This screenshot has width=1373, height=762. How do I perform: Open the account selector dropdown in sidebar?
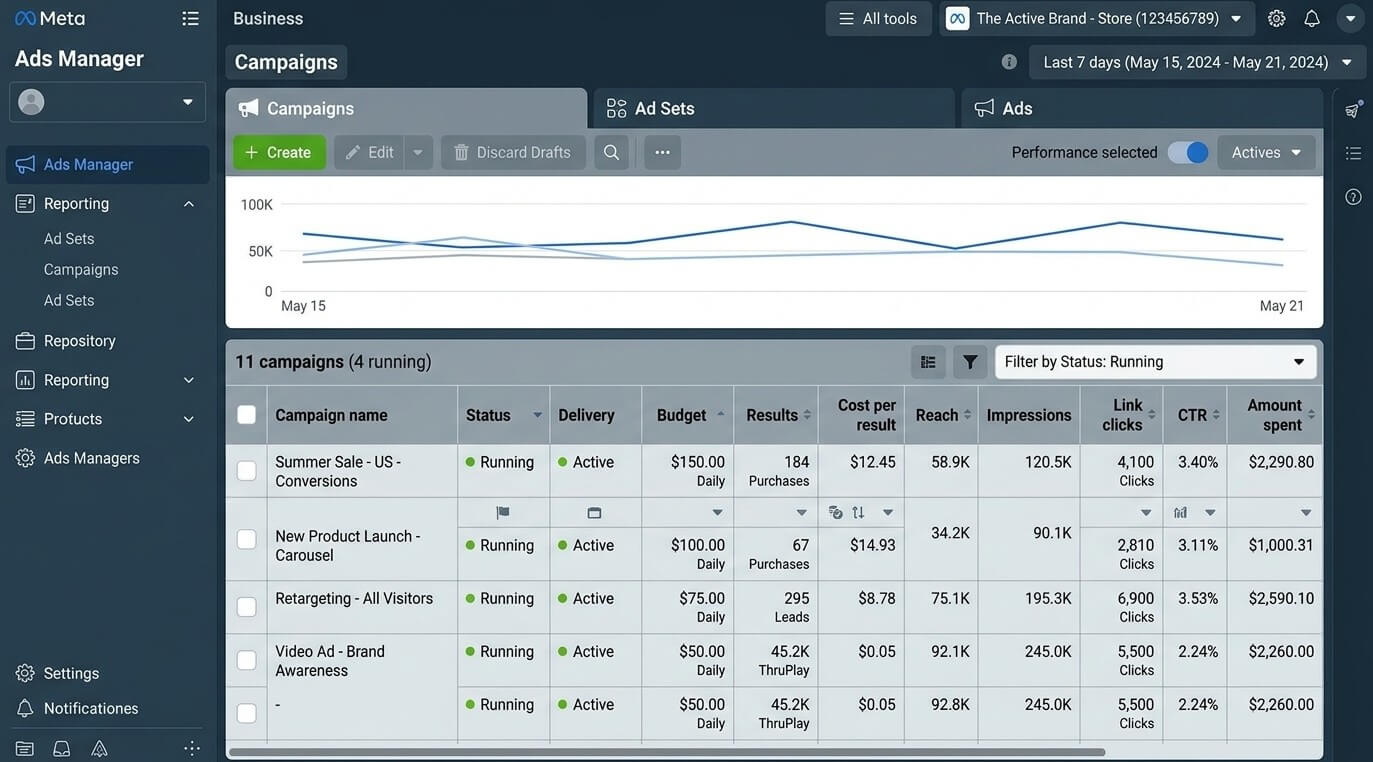click(x=107, y=102)
